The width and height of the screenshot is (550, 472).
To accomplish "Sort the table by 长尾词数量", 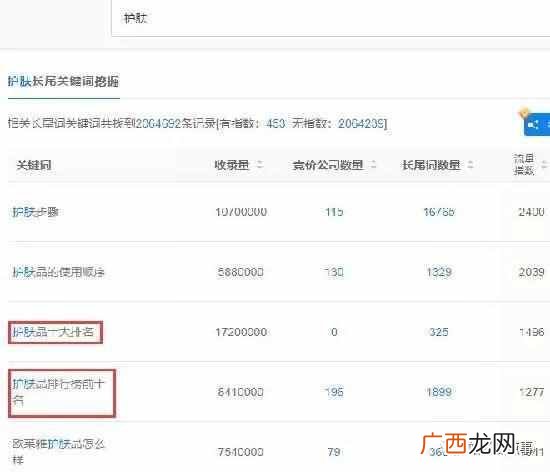I will (470, 164).
